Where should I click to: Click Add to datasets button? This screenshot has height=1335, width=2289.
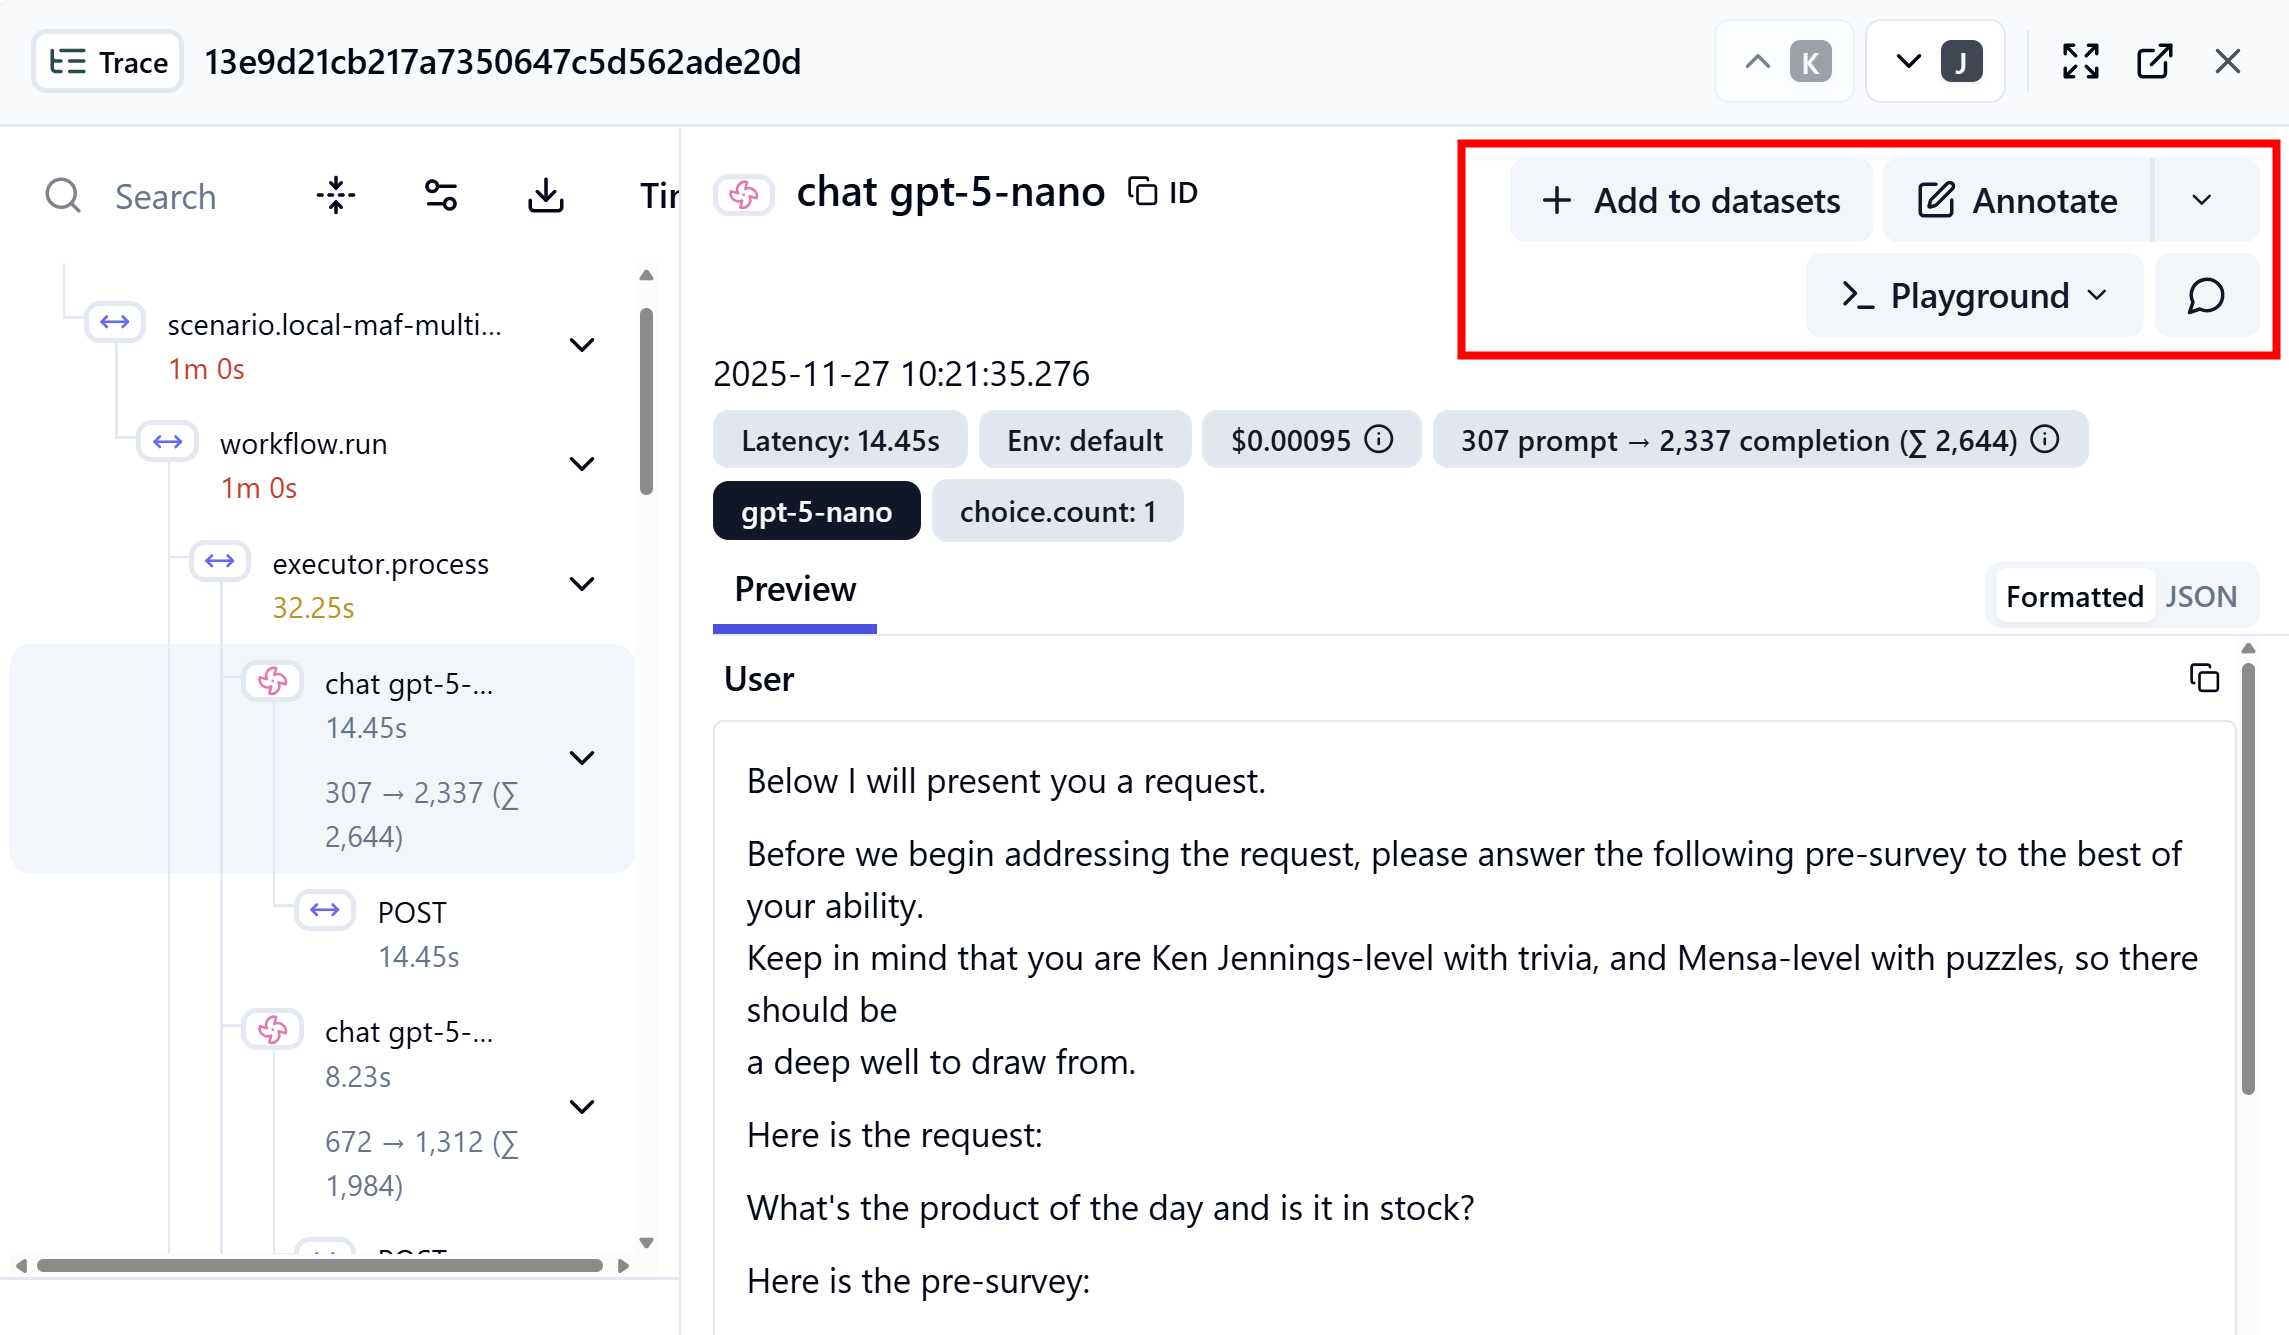click(1691, 200)
